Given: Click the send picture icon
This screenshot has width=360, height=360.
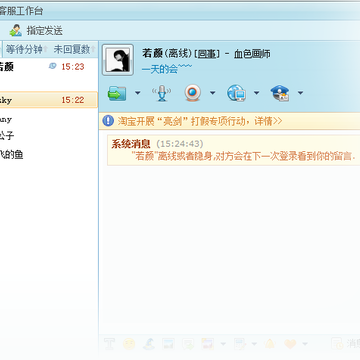Looking at the screenshot, I should (168, 343).
